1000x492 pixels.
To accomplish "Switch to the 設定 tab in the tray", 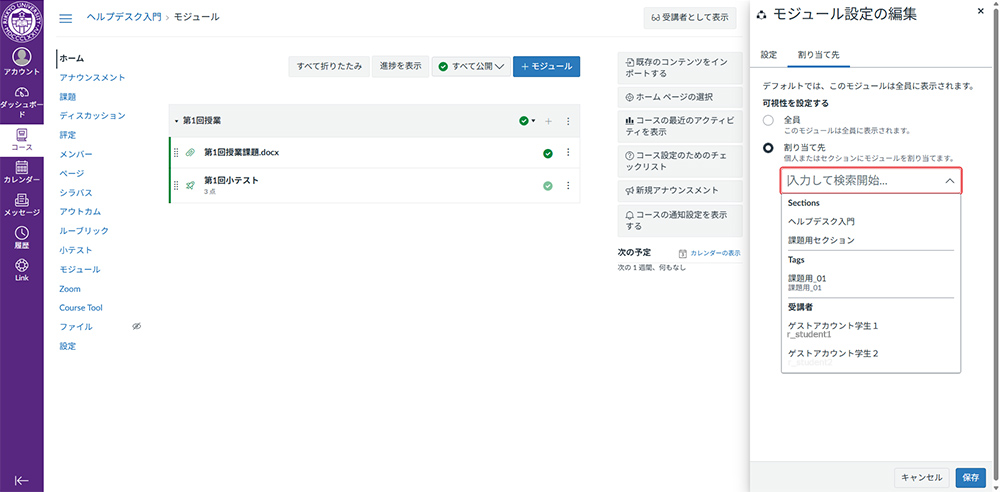I will coord(768,54).
